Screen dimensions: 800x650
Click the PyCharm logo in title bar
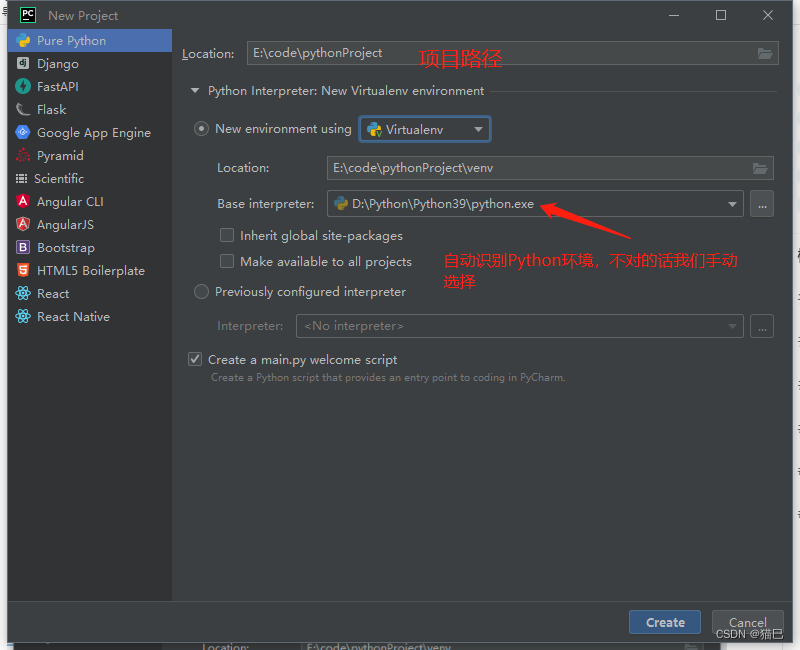tap(28, 15)
